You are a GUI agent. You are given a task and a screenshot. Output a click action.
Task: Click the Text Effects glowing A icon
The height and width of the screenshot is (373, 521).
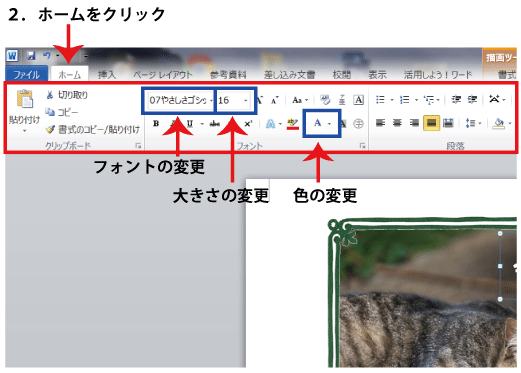270,124
